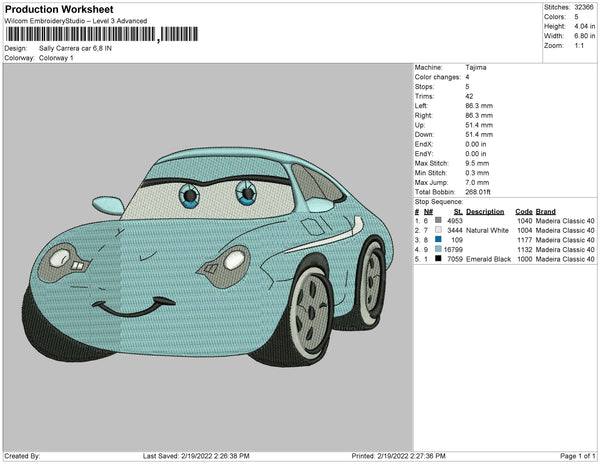Image resolution: width=600 pixels, height=464 pixels.
Task: Click the Code column header
Action: coord(523,212)
